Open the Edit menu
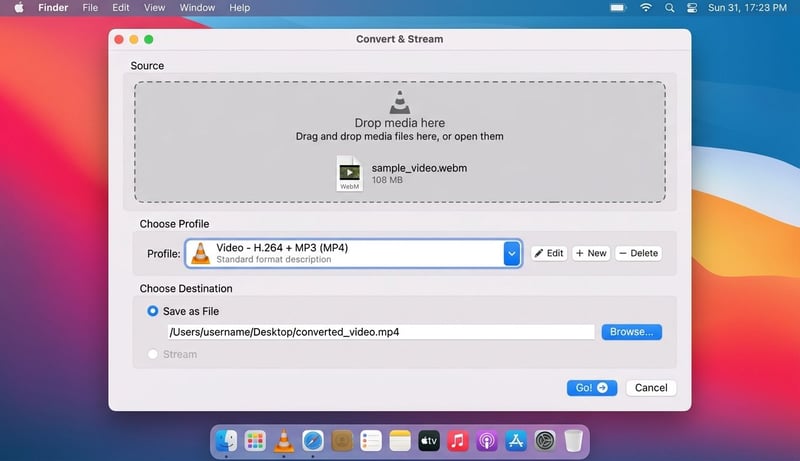The width and height of the screenshot is (800, 461). click(x=121, y=8)
